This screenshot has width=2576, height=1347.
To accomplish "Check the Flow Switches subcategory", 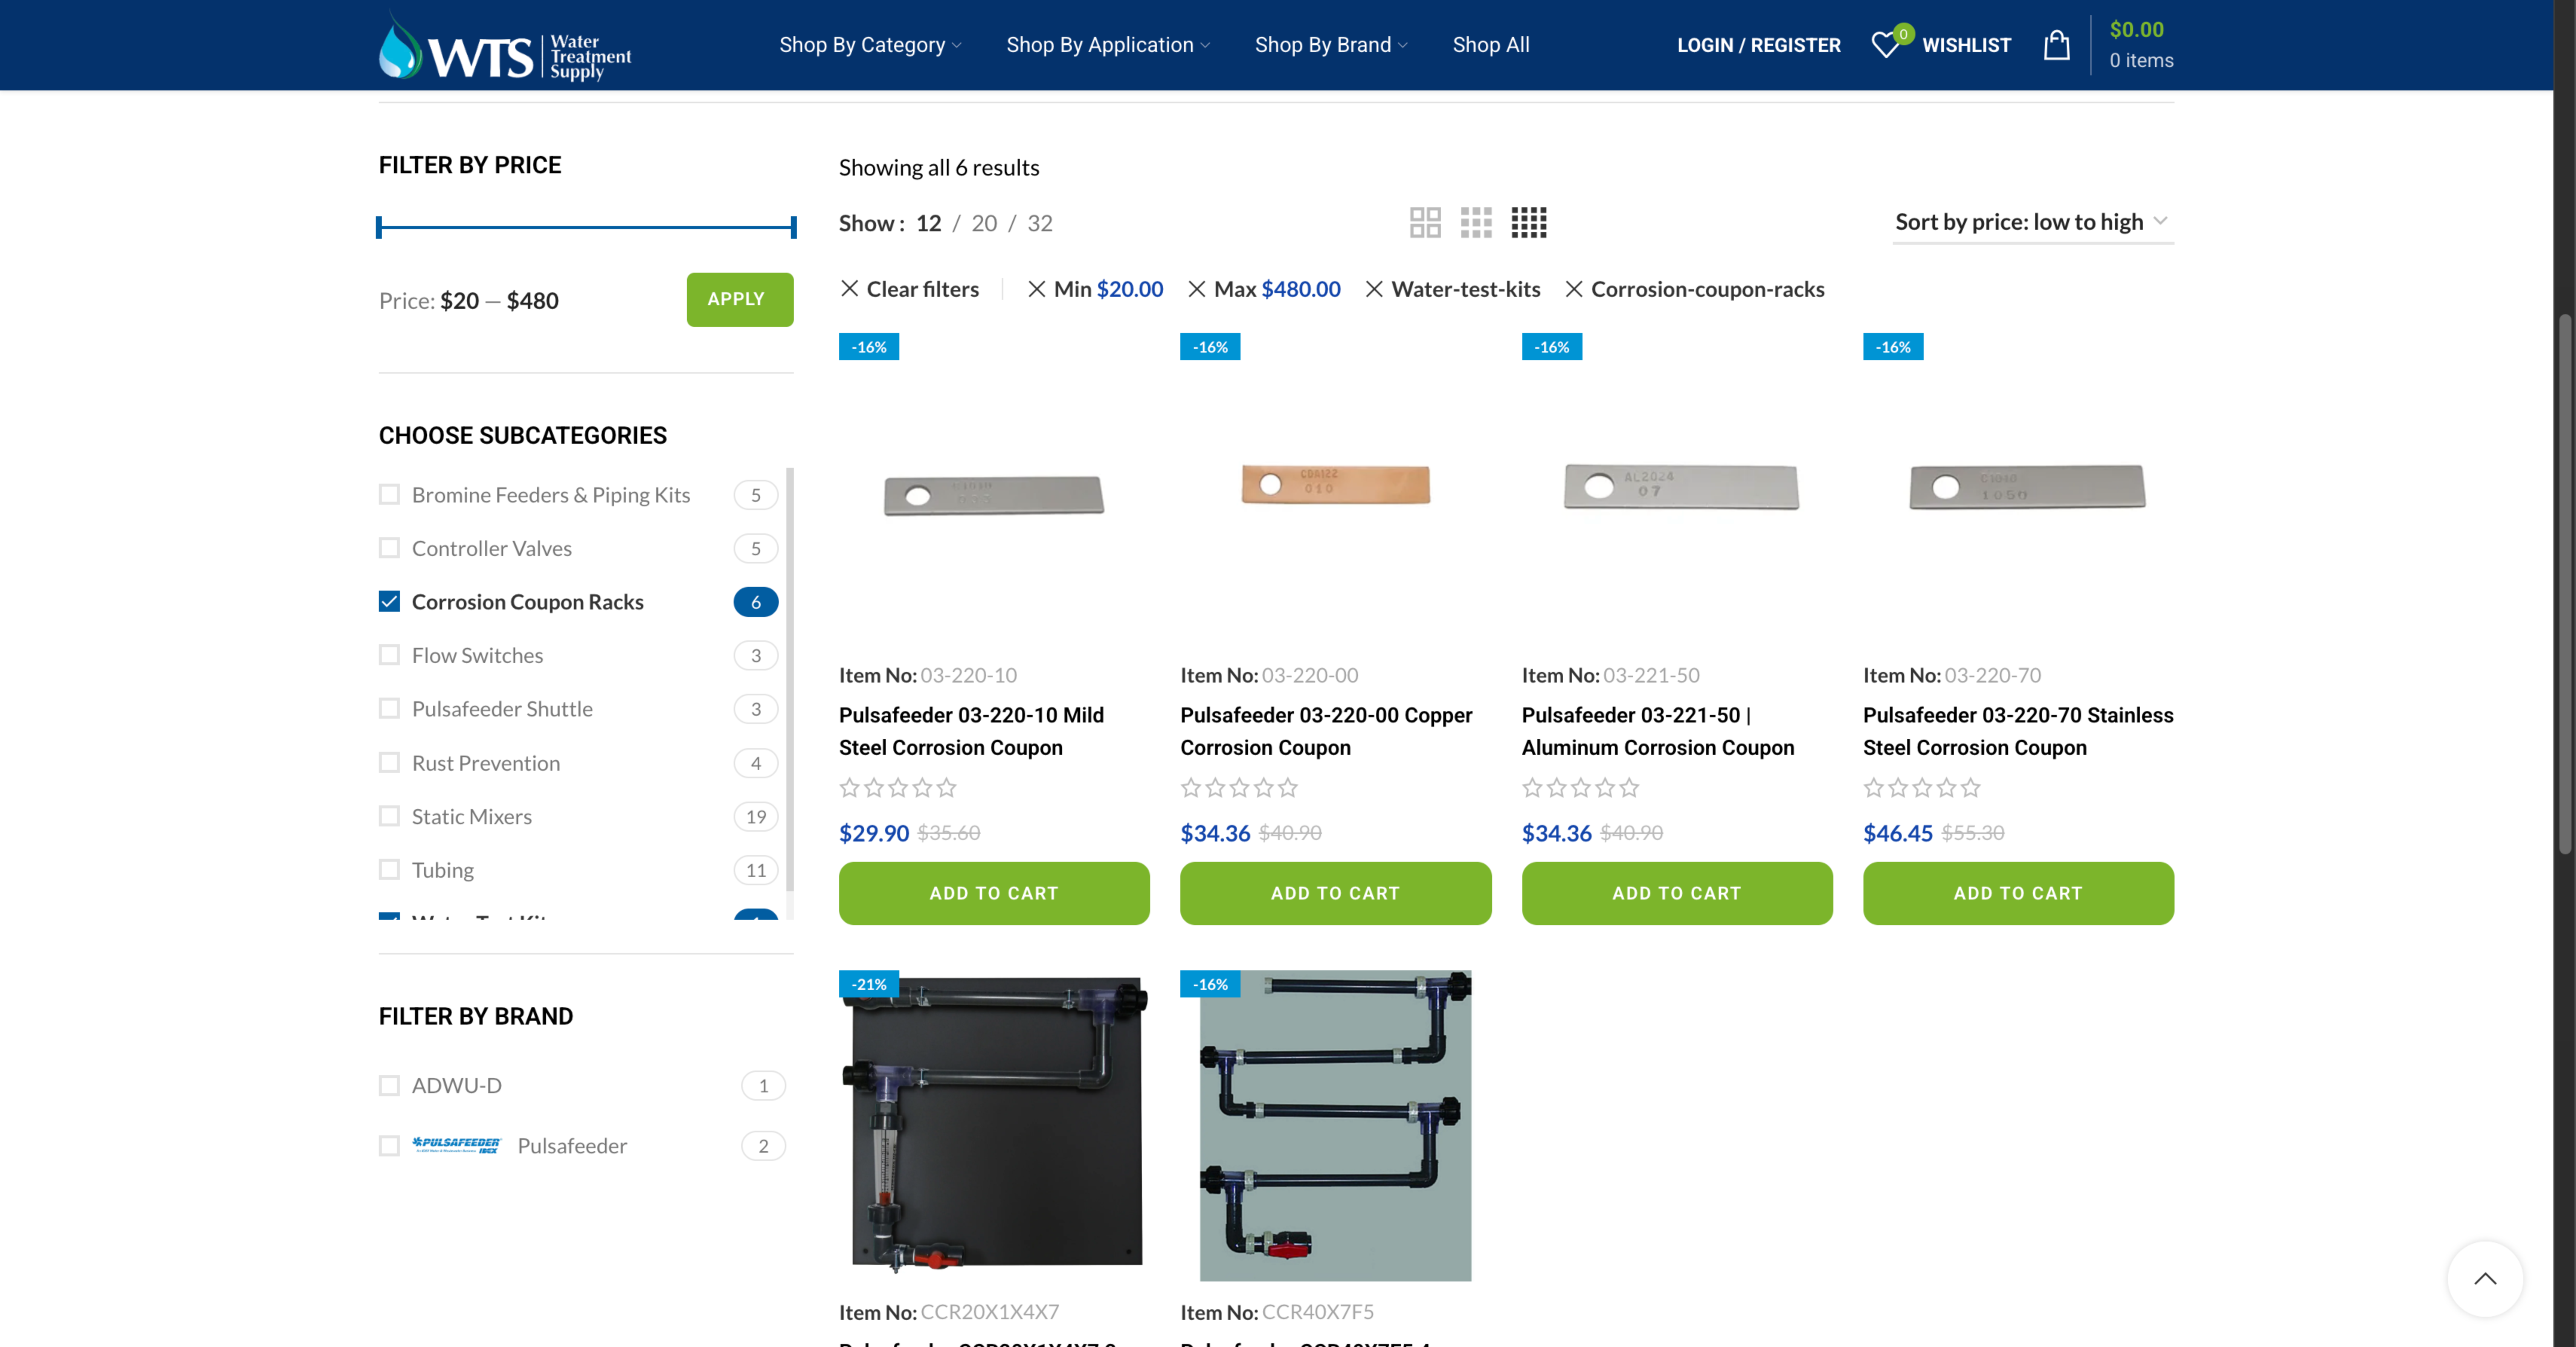I will point(389,655).
